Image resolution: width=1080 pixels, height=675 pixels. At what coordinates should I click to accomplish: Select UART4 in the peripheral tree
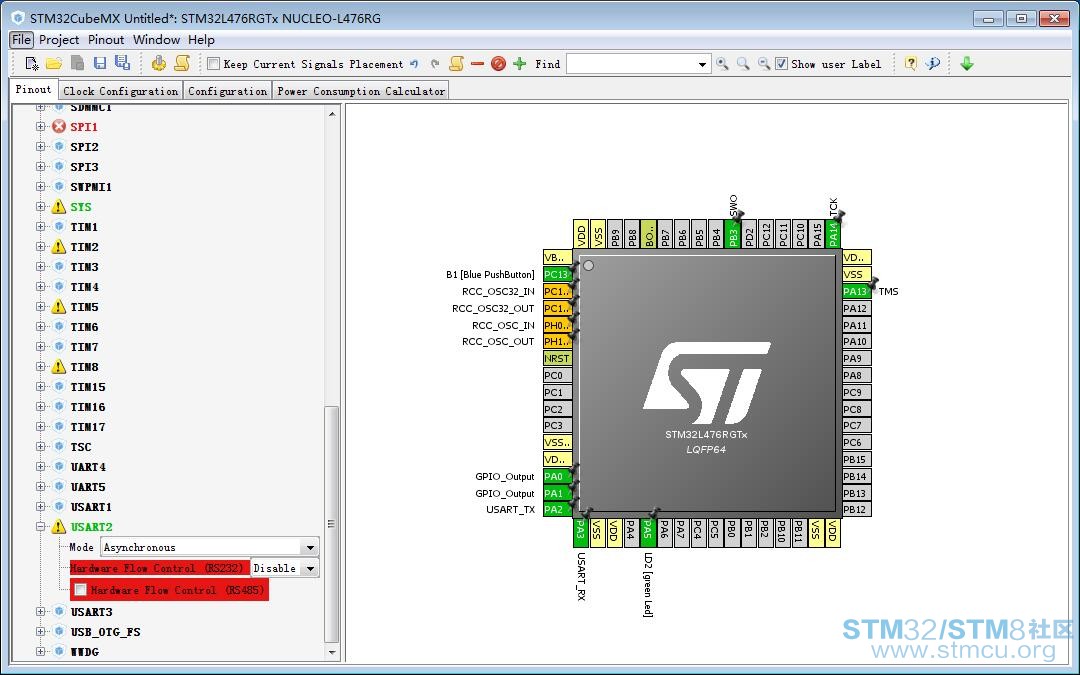[88, 467]
